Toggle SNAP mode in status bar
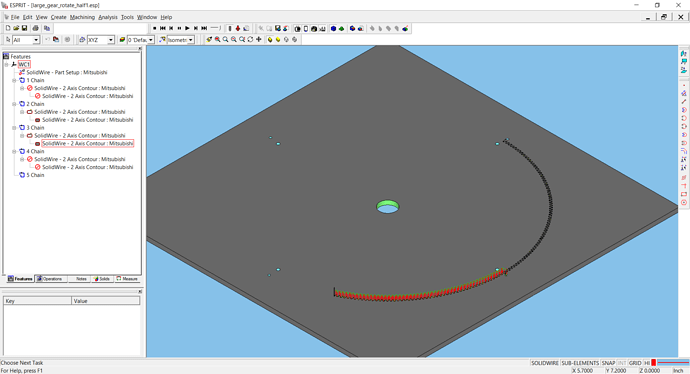The height and width of the screenshot is (374, 690). click(x=608, y=363)
